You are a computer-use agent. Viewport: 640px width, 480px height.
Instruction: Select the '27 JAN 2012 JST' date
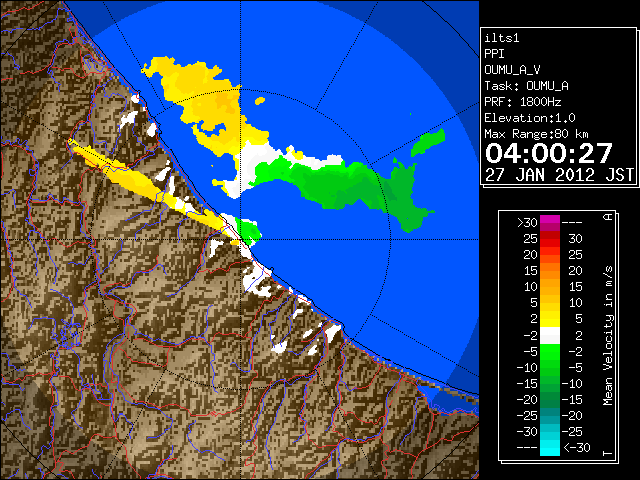coord(559,175)
